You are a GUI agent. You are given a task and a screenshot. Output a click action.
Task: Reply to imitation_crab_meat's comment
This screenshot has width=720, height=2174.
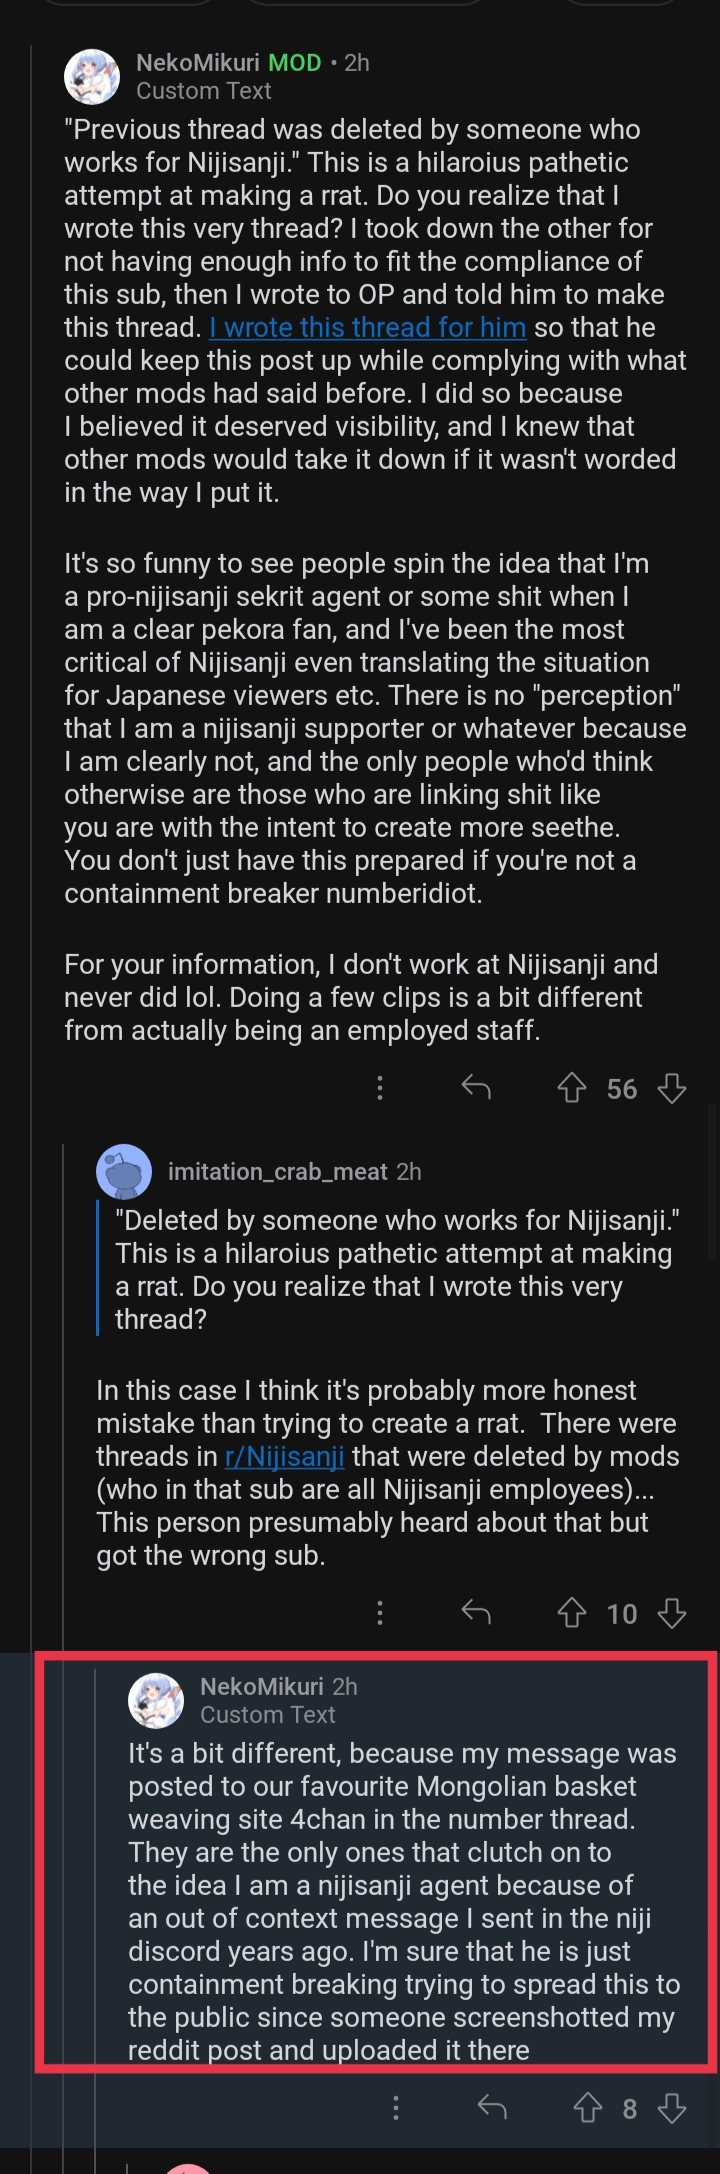[x=476, y=1613]
